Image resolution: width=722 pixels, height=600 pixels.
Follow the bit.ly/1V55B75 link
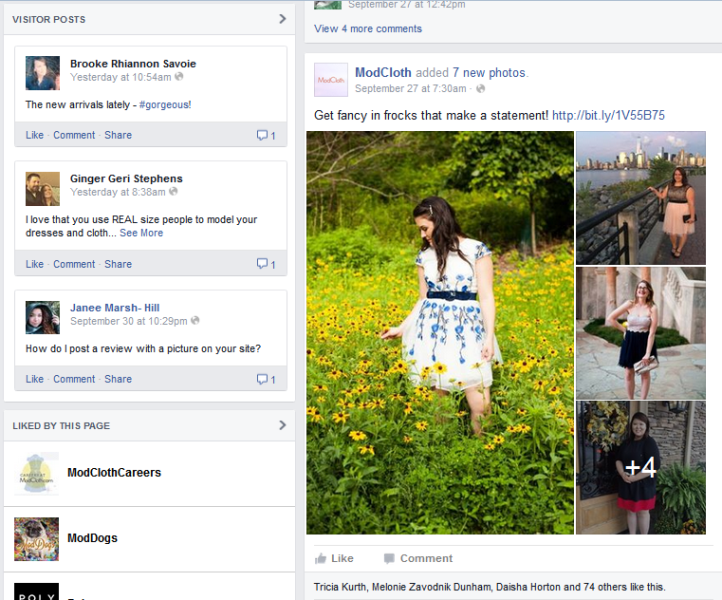coord(608,115)
